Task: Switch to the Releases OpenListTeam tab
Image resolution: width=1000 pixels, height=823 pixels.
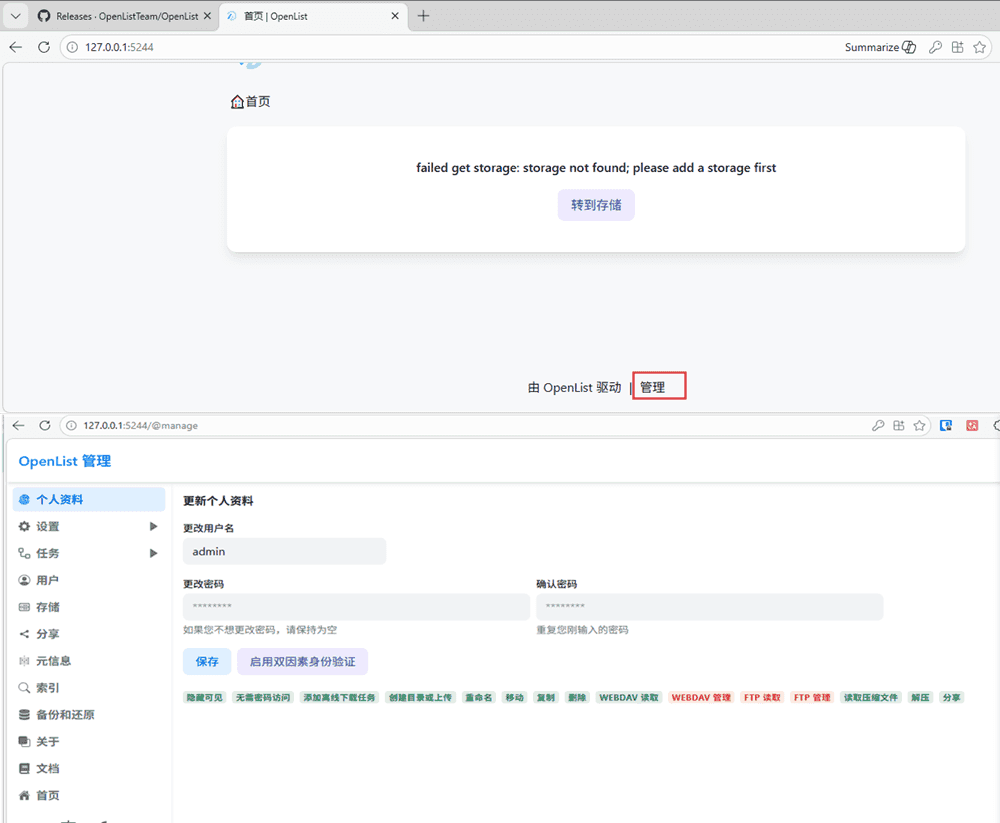Action: coord(118,16)
